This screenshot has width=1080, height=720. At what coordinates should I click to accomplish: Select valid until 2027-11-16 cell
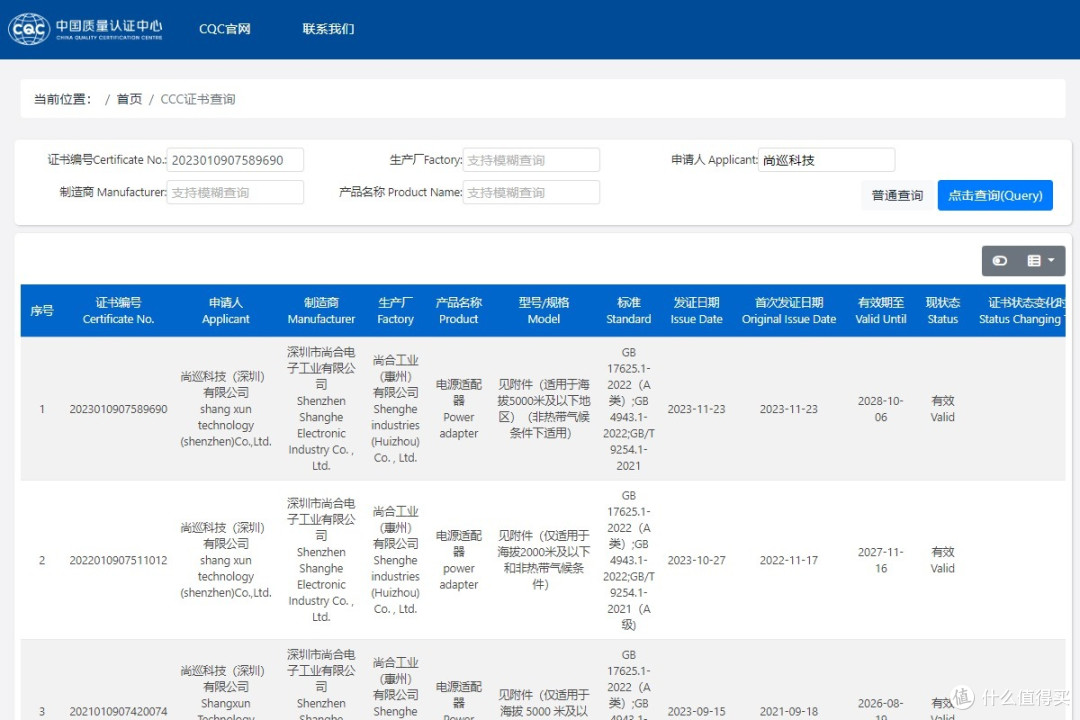(x=881, y=560)
